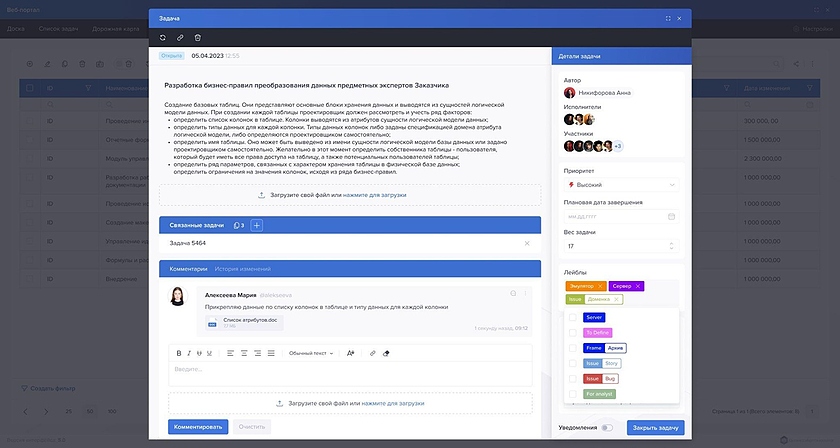This screenshot has height=448, width=840.
Task: Remove linked task 5464 with X icon
Action: pos(527,243)
